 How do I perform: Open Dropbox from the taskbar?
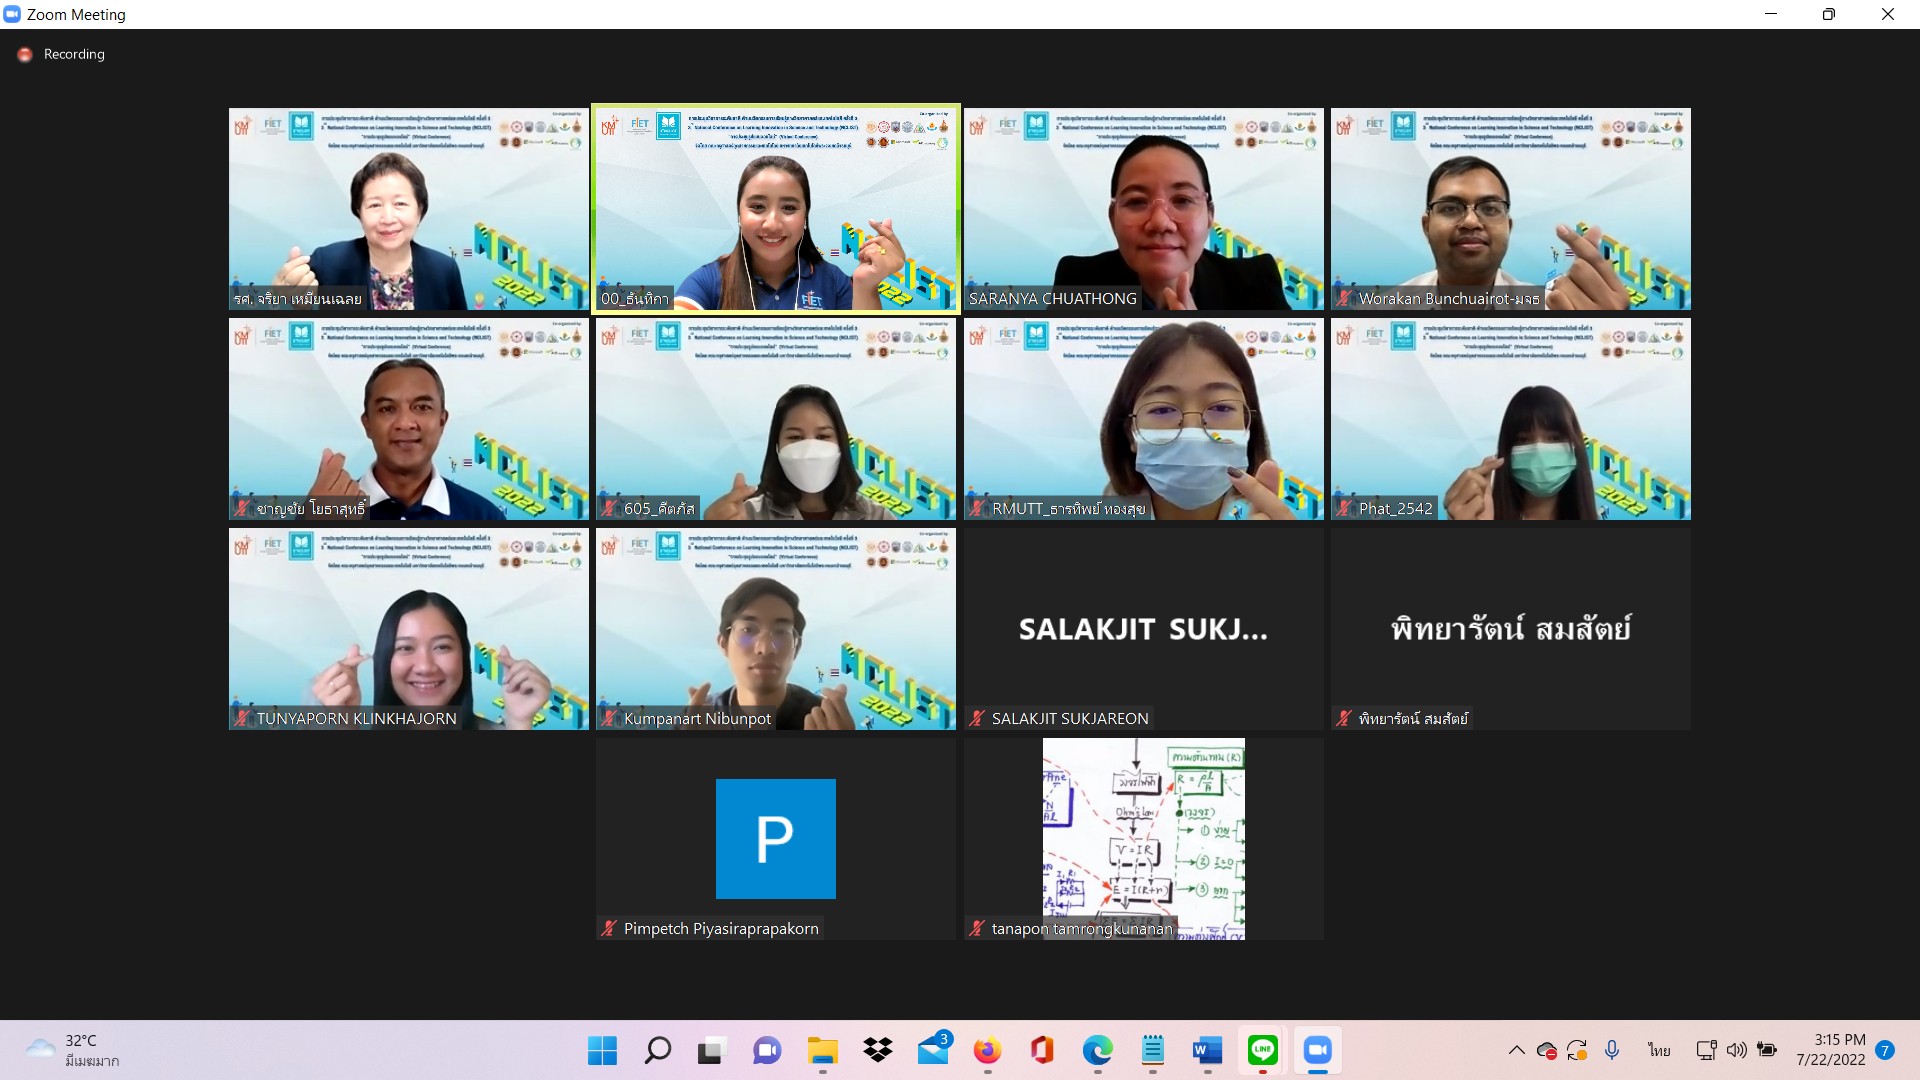(877, 1050)
